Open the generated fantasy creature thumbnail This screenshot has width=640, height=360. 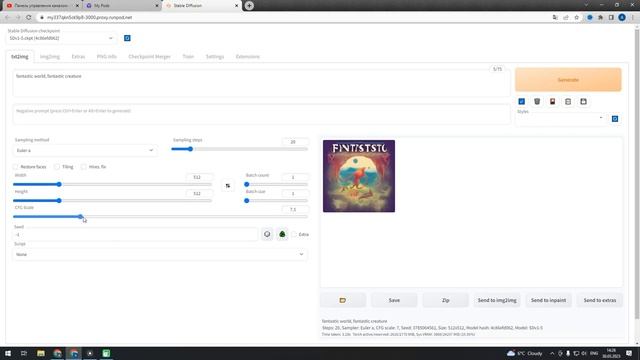coord(359,176)
